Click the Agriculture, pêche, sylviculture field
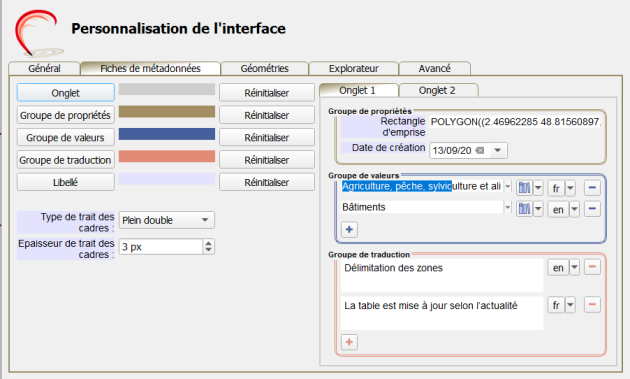The width and height of the screenshot is (630, 379). [422, 186]
